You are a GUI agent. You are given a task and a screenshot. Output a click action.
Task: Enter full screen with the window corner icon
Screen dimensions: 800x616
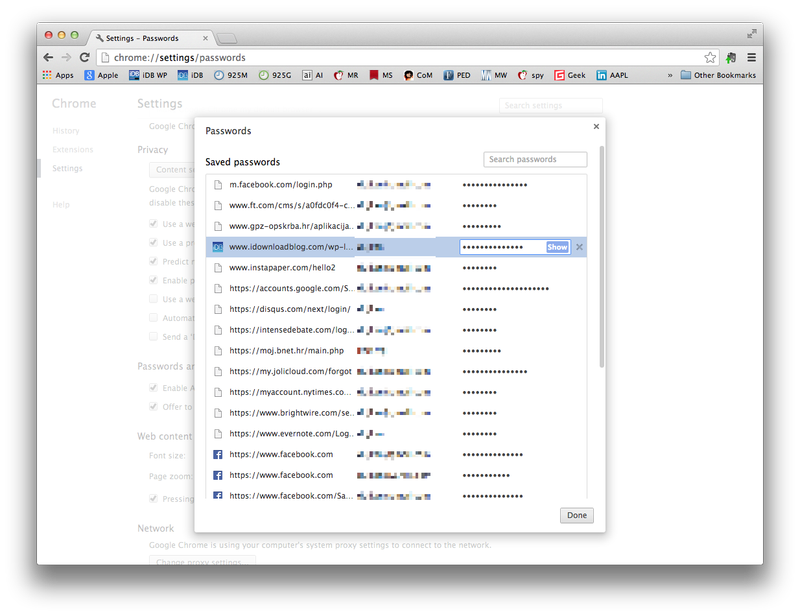752,34
